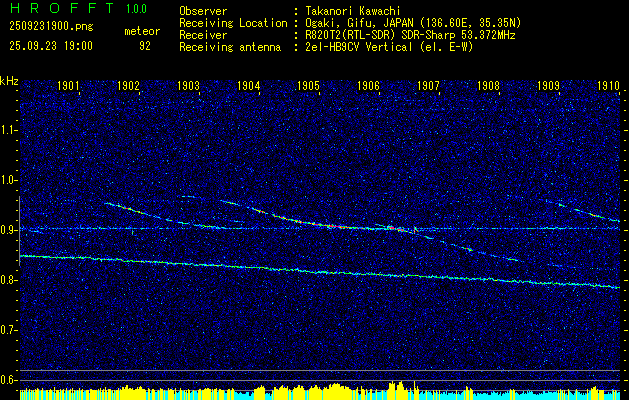Click the Receiving antenna label
Viewport: 629px width, 400px height.
tap(230, 47)
